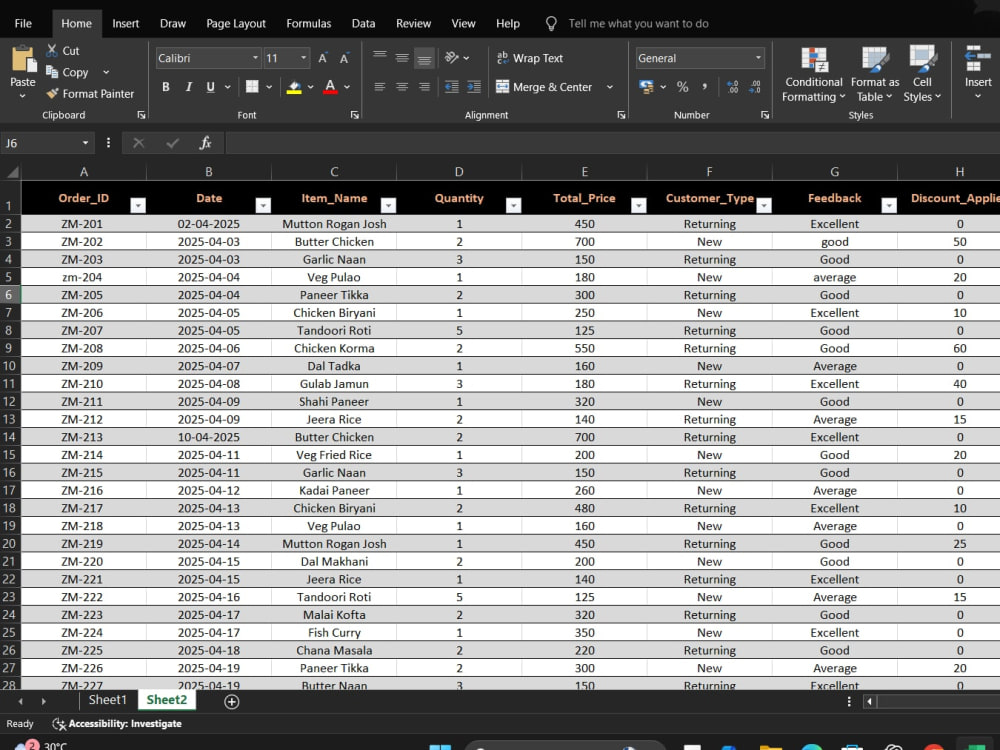Open the Alignment dialog launcher
Image resolution: width=1000 pixels, height=750 pixels.
621,115
